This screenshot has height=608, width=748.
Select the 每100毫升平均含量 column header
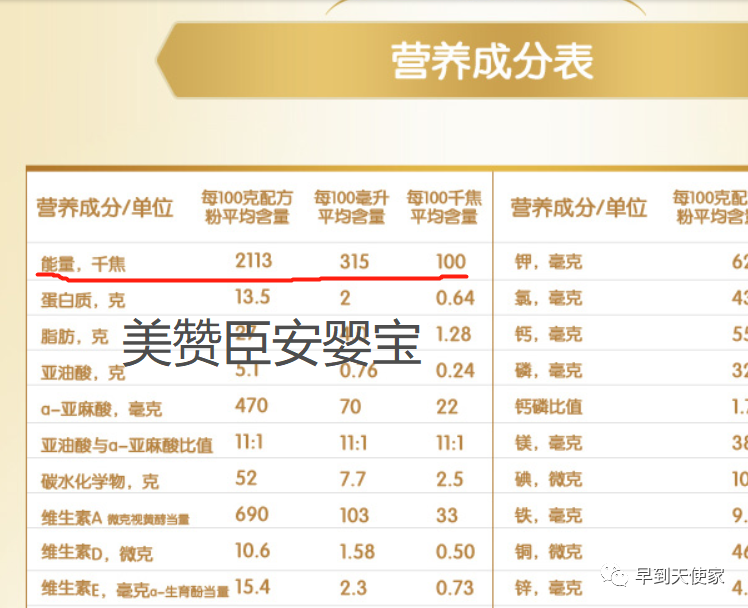pos(352,207)
